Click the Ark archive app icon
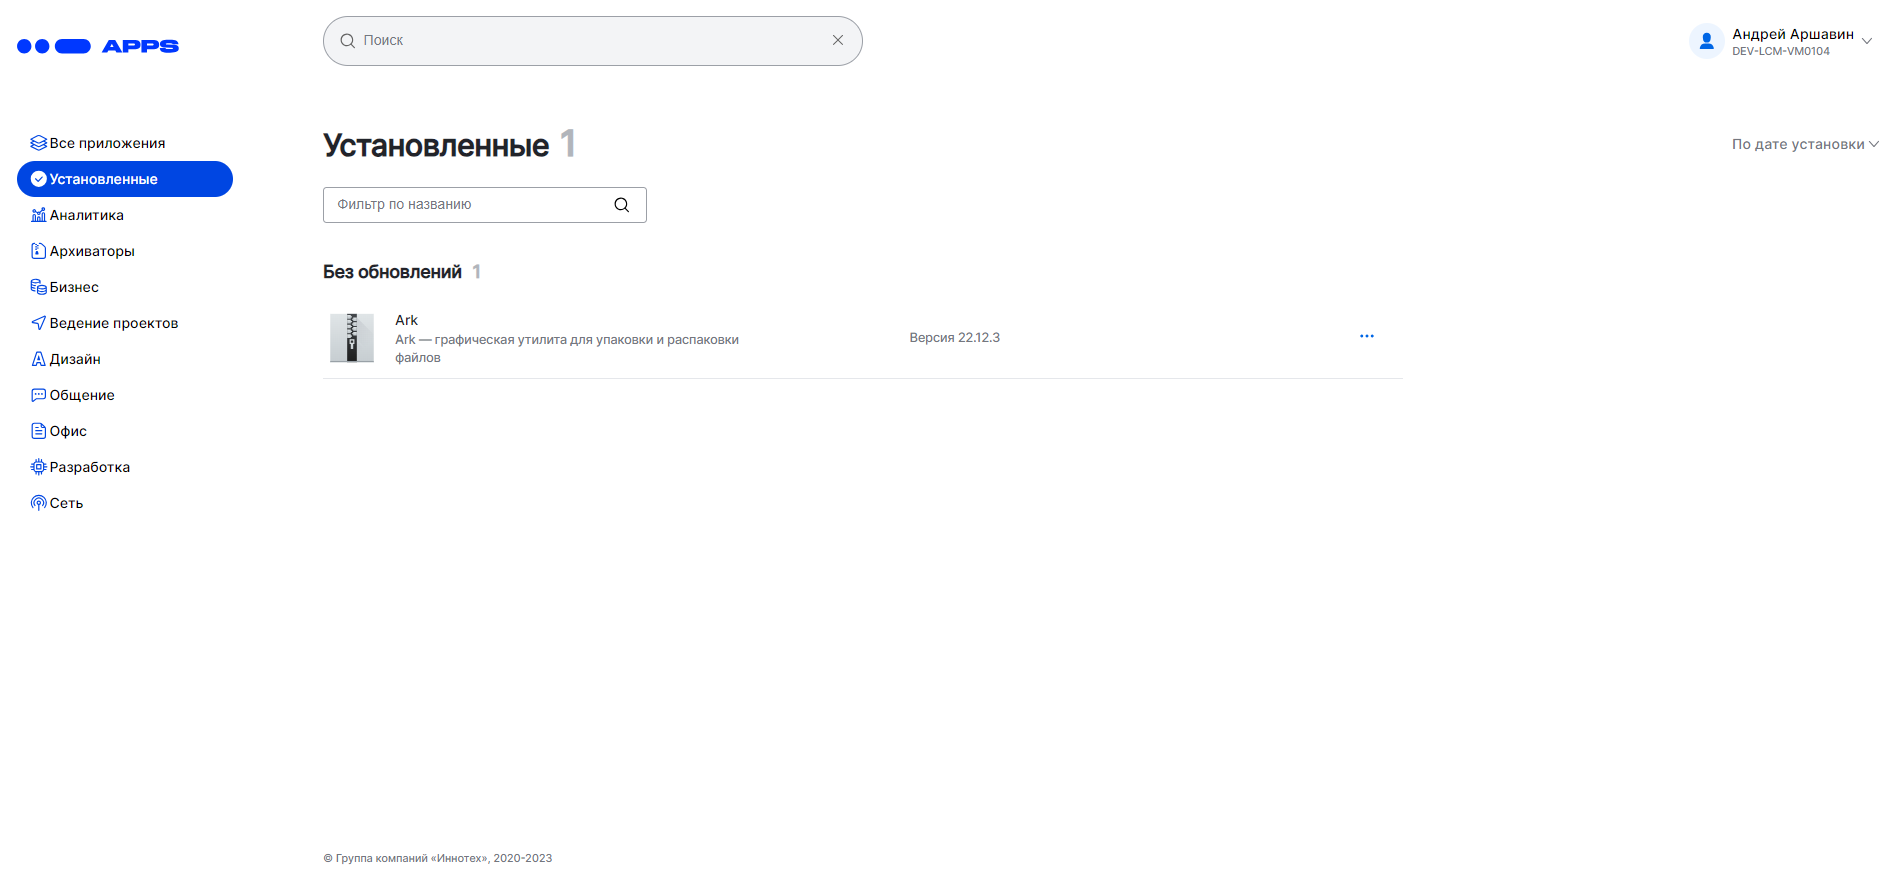Viewport: 1903px width, 894px height. pos(352,338)
